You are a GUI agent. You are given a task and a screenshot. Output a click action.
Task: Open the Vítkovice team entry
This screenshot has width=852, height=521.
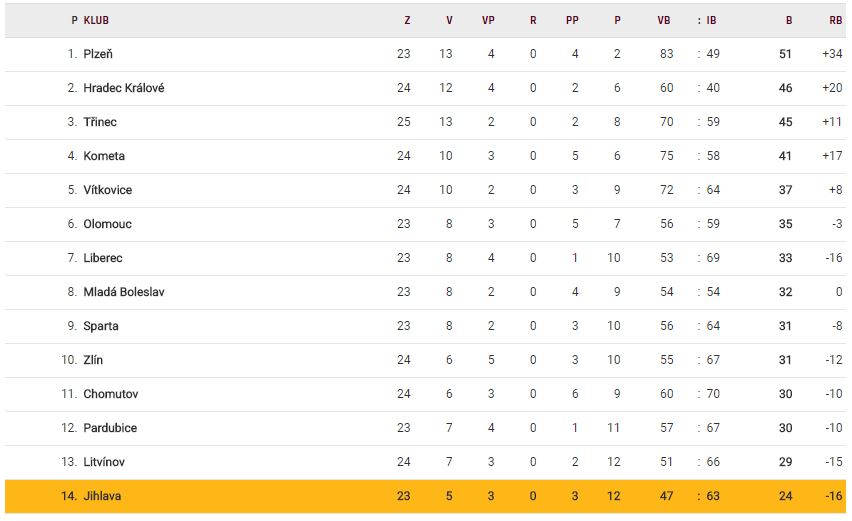[x=107, y=190]
